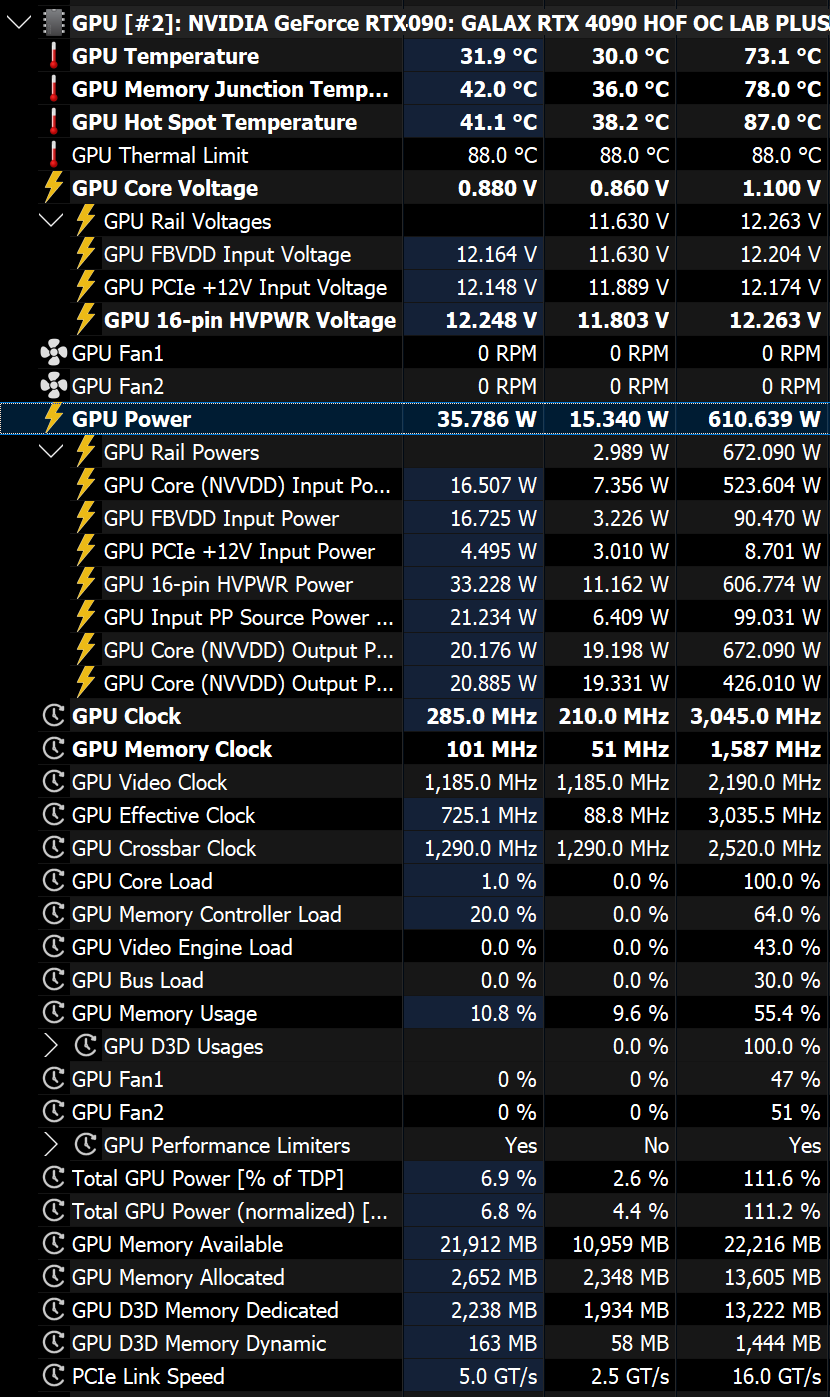This screenshot has width=830, height=1397.
Task: Click fan icon beside GPU Fan1 RPM row
Action: [53, 353]
